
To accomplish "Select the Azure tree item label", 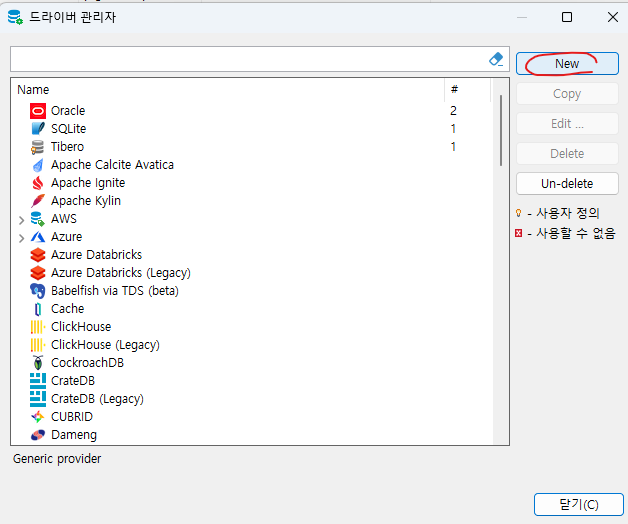I will click(x=66, y=237).
